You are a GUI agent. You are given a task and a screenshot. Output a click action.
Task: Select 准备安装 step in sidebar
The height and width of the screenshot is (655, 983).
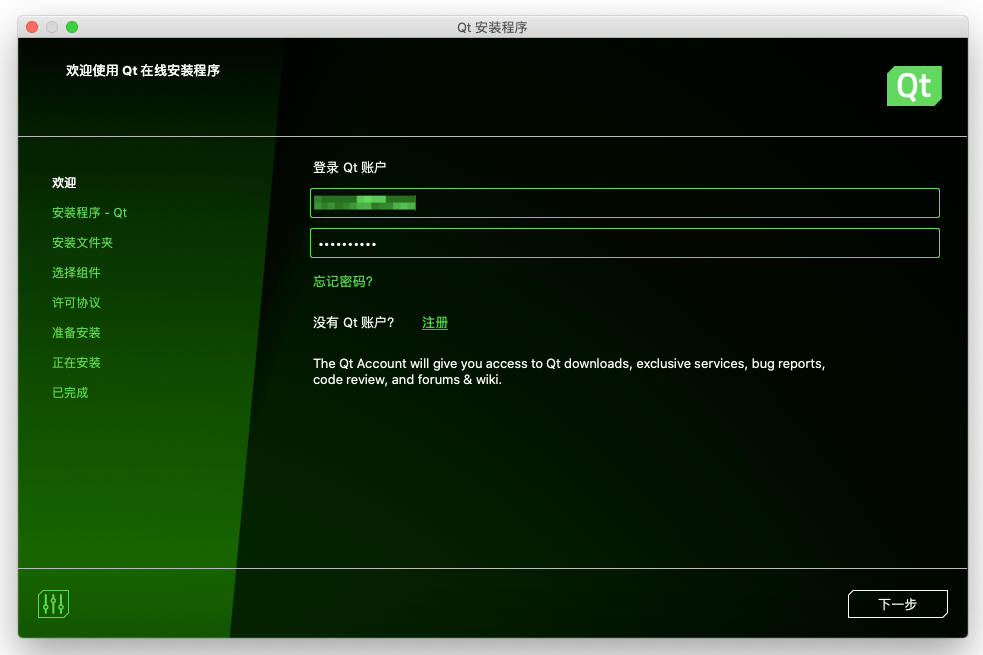point(76,333)
